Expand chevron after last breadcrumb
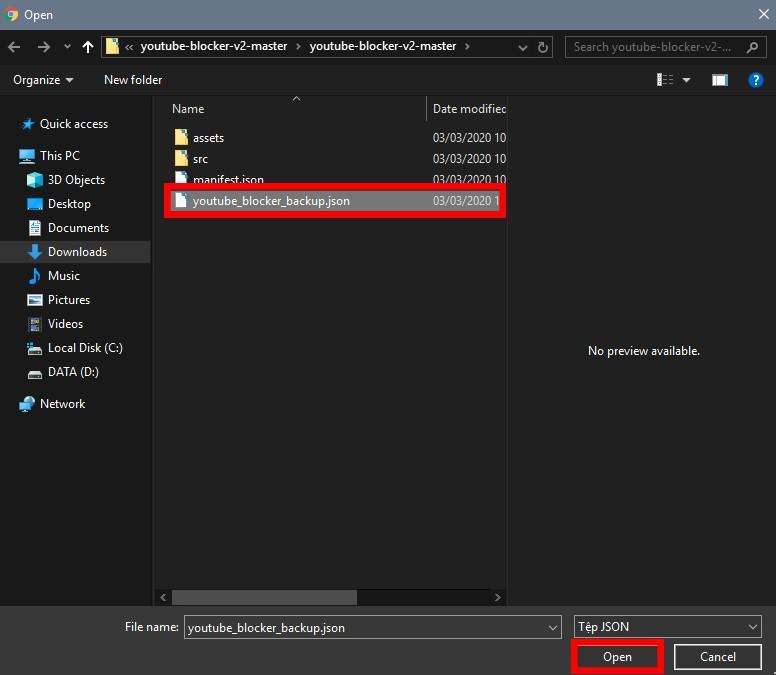 (467, 47)
